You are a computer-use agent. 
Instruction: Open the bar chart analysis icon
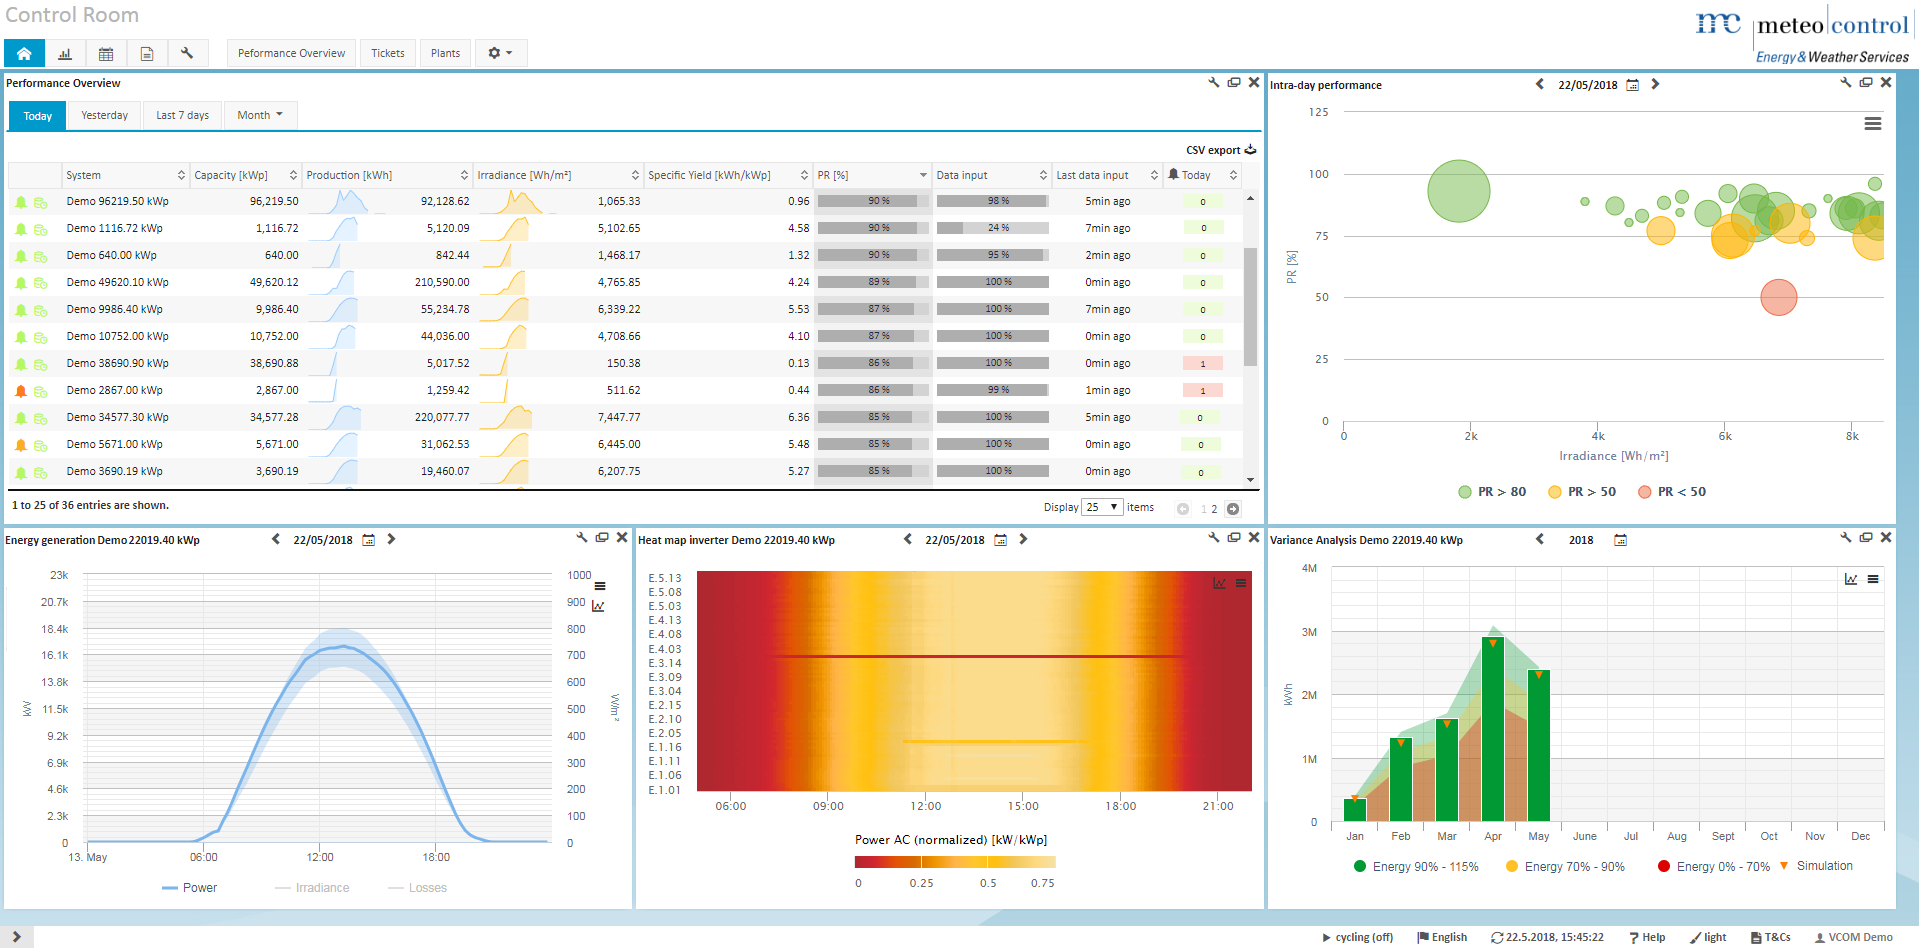tap(65, 53)
